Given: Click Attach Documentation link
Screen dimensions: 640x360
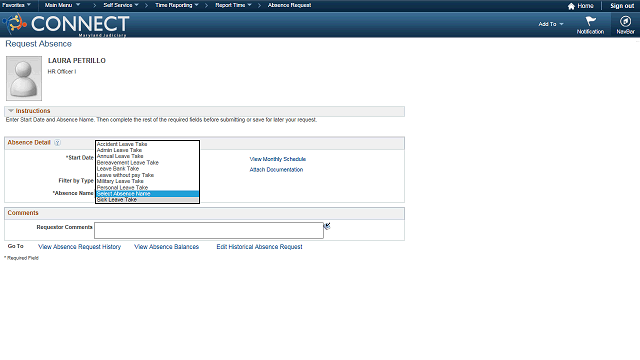Looking at the screenshot, I should [276, 170].
